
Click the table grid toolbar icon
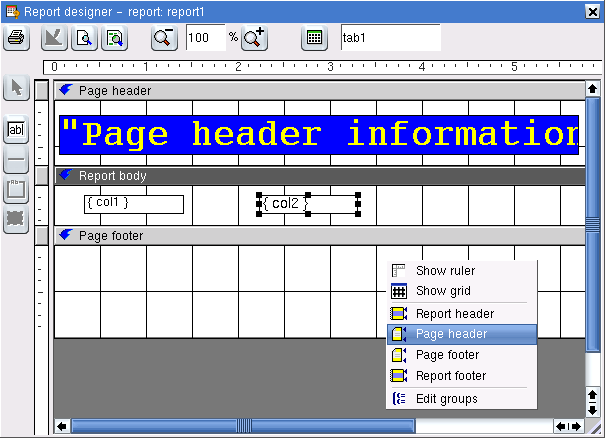click(314, 38)
